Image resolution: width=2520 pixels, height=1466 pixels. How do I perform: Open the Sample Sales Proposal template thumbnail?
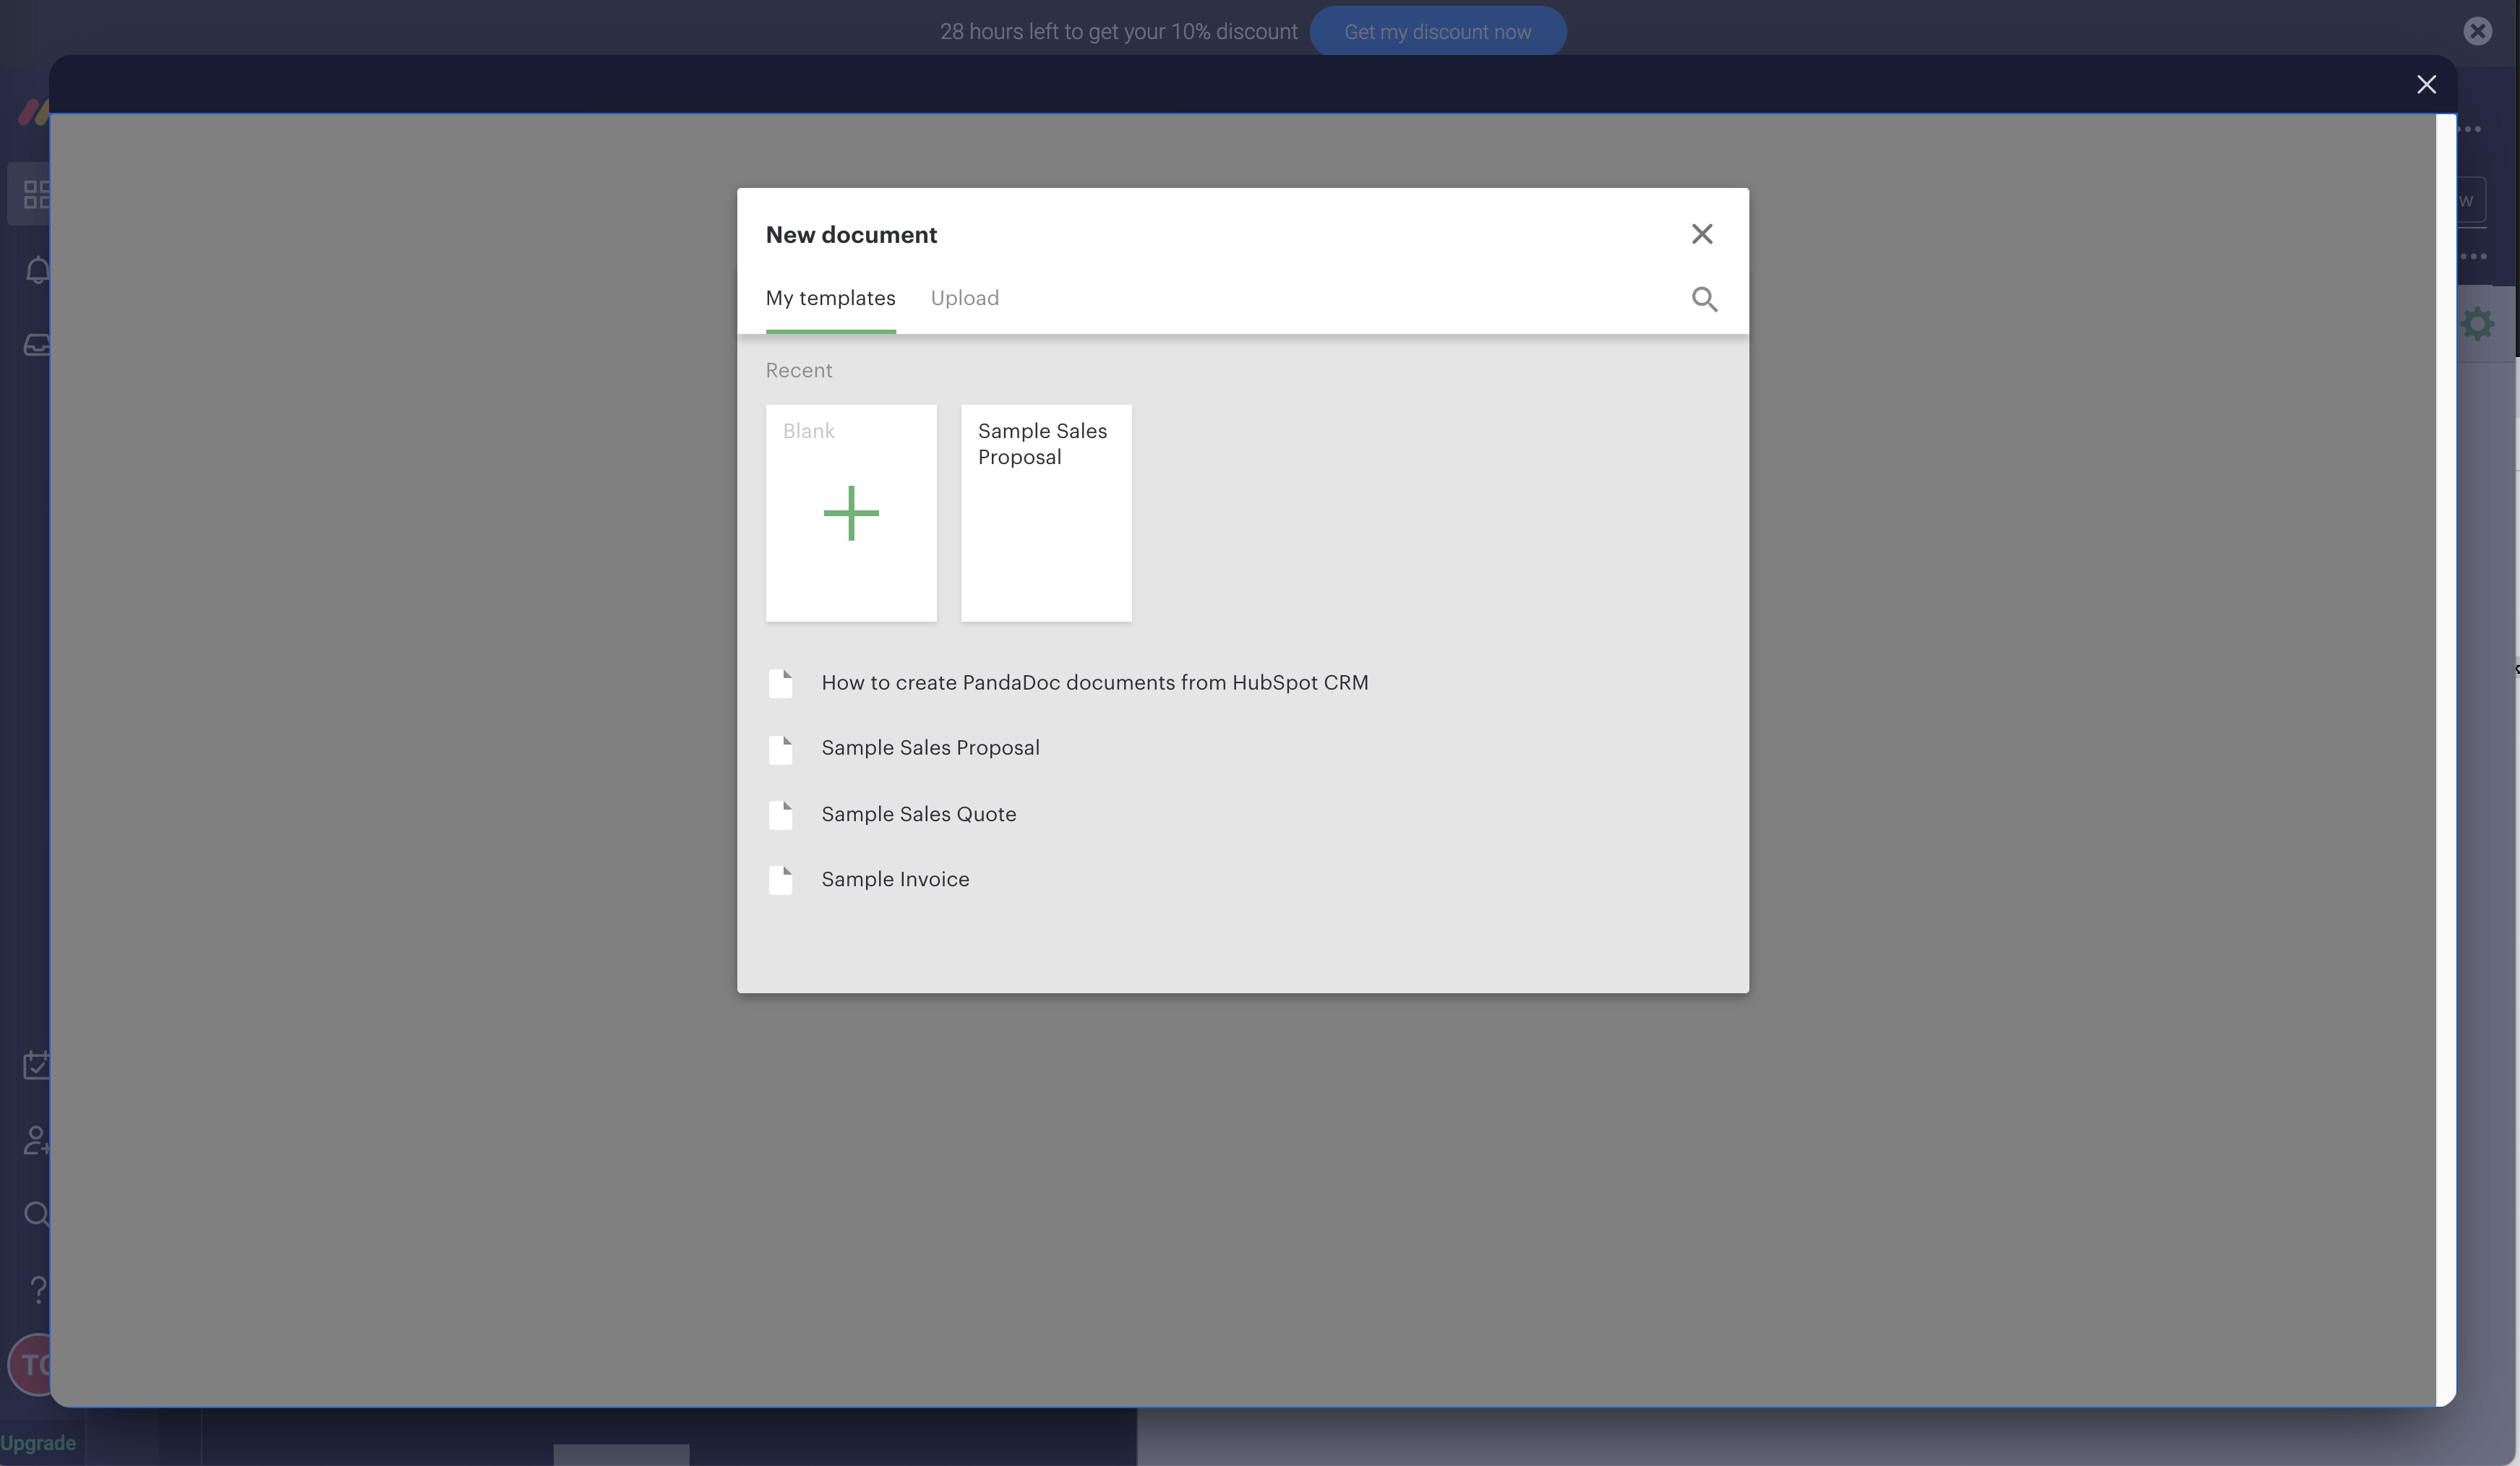(x=1045, y=513)
